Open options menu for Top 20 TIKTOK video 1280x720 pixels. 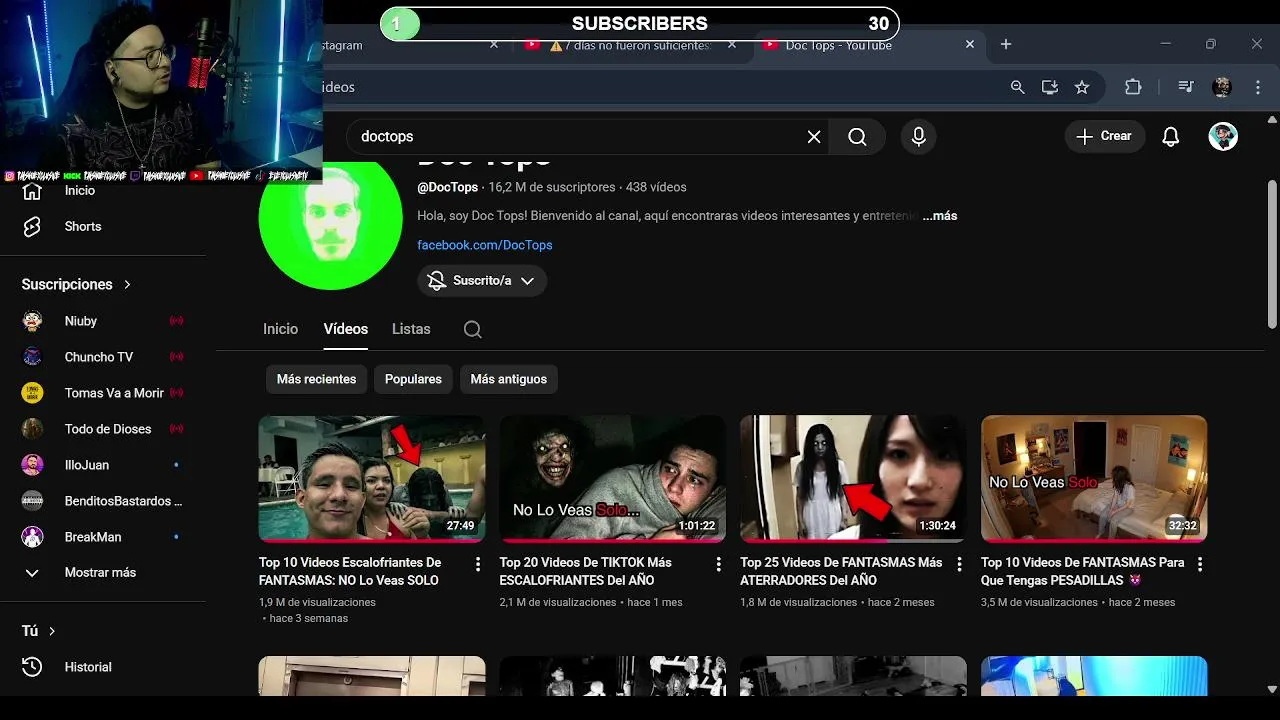(x=718, y=564)
